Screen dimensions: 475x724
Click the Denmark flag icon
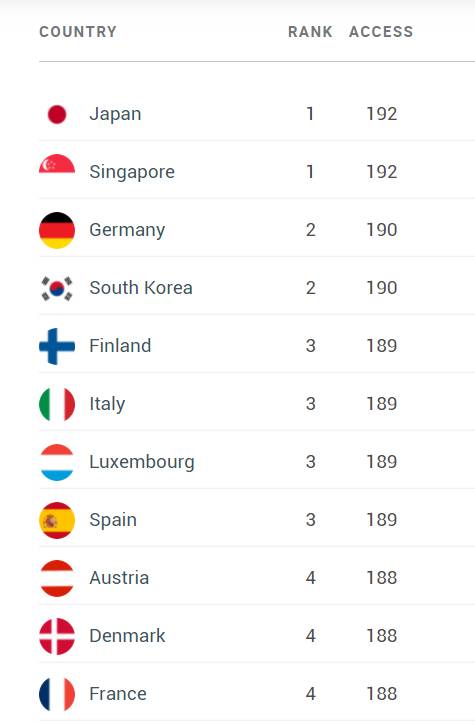coord(57,636)
